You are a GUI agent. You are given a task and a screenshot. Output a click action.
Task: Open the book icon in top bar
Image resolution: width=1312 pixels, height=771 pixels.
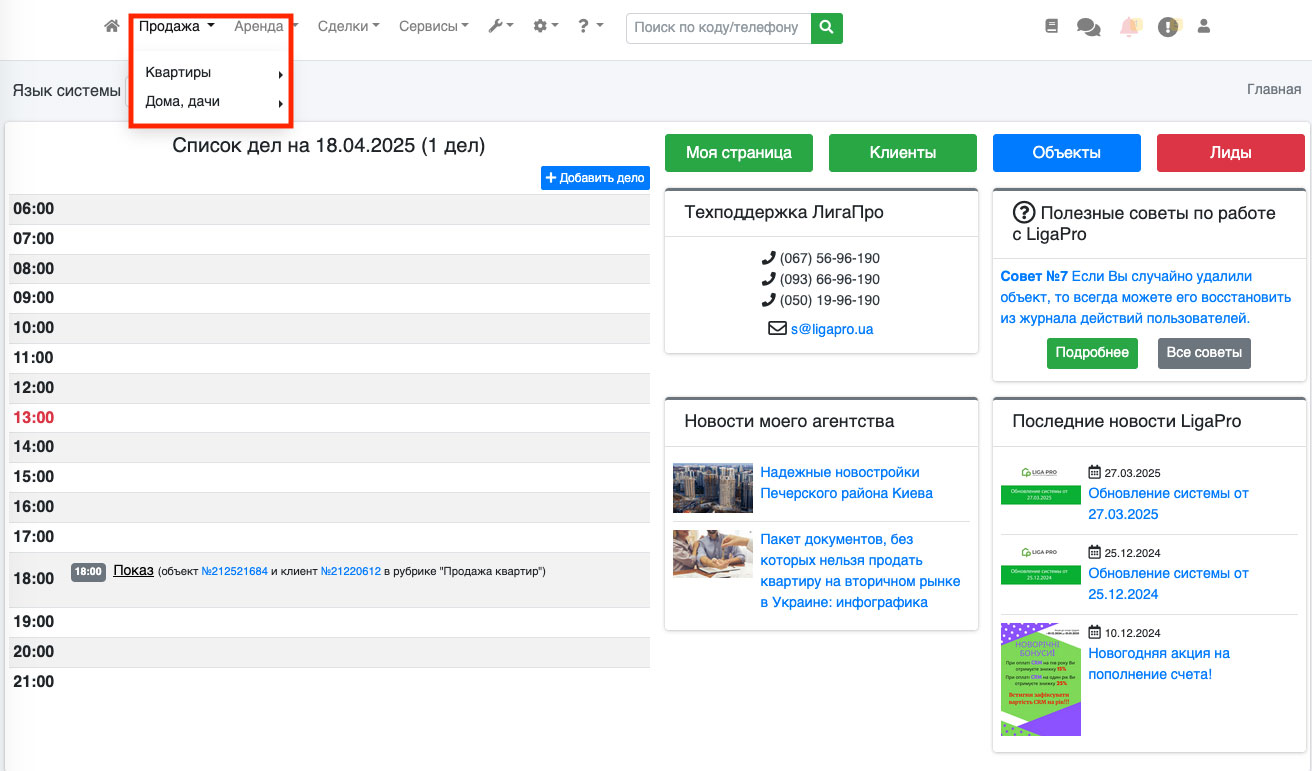click(x=1051, y=27)
